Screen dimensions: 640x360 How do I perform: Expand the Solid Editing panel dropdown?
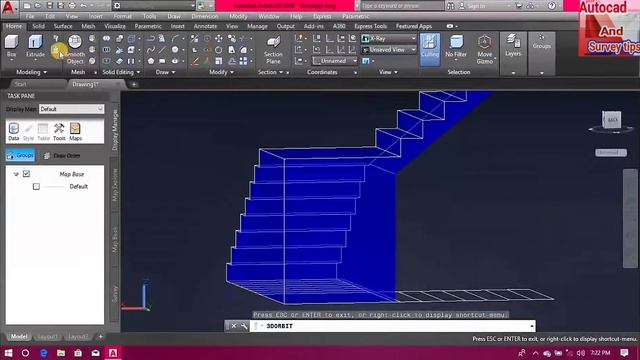[x=121, y=72]
